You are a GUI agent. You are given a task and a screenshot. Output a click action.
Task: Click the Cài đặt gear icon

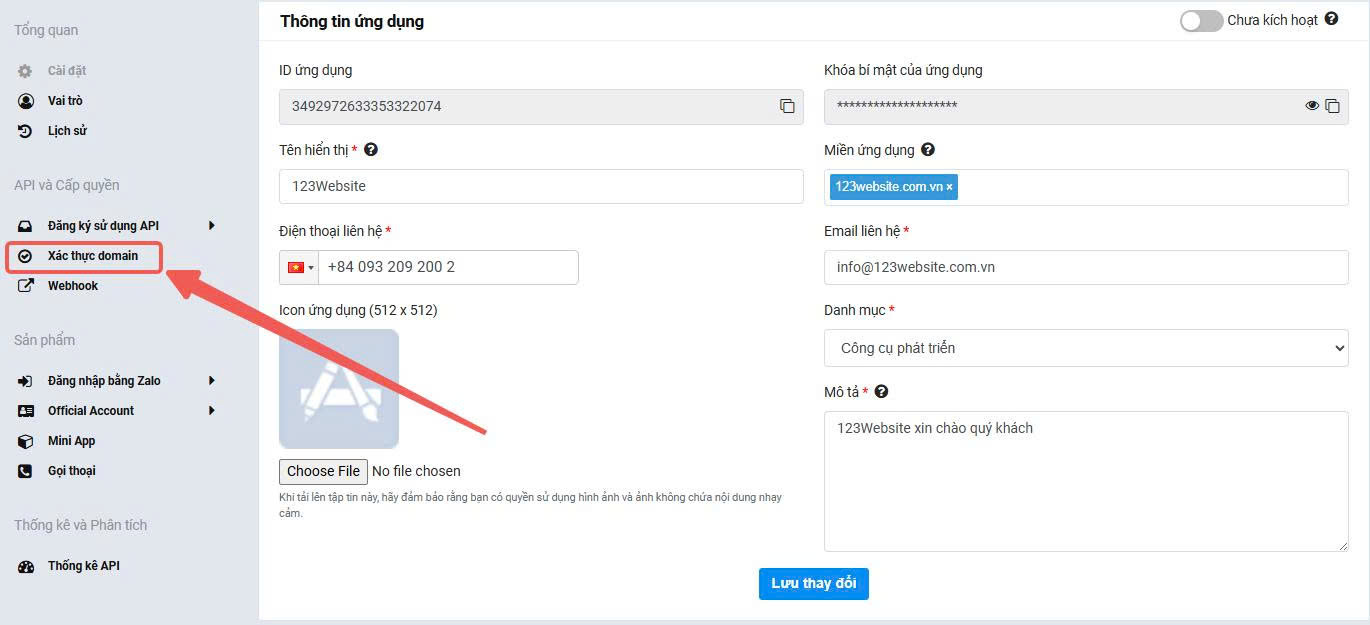pos(26,71)
